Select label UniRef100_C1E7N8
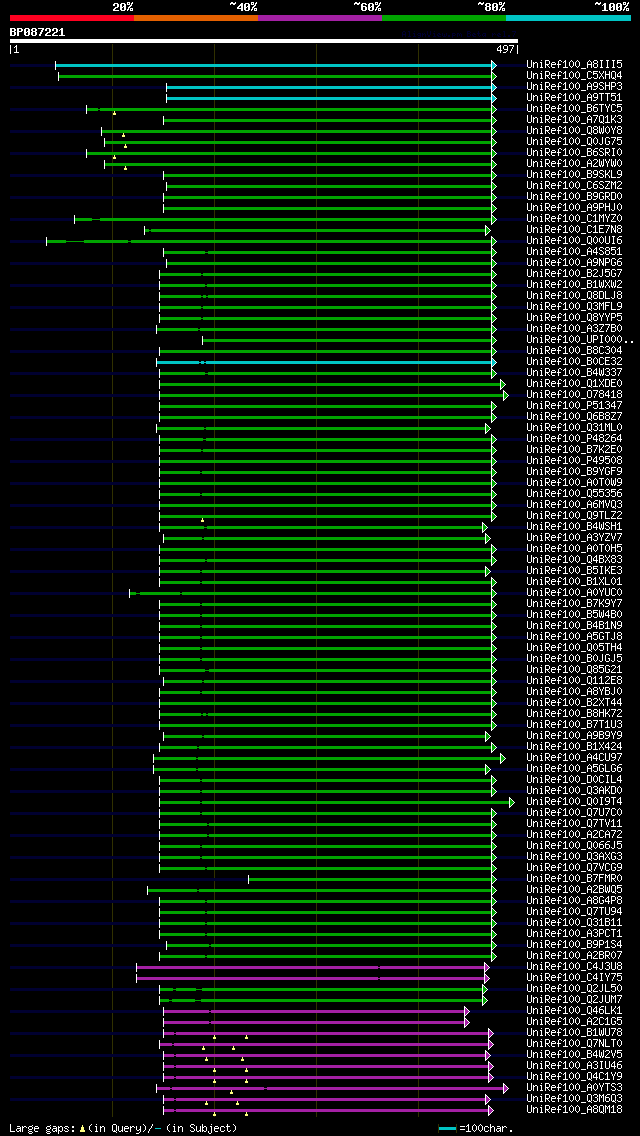640x1136 pixels. [574, 230]
